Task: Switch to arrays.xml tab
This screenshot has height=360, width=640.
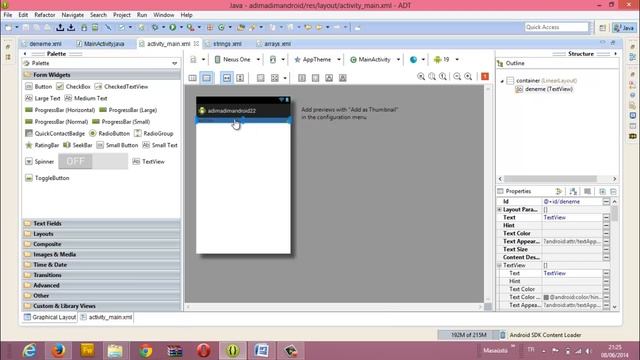Action: click(273, 44)
